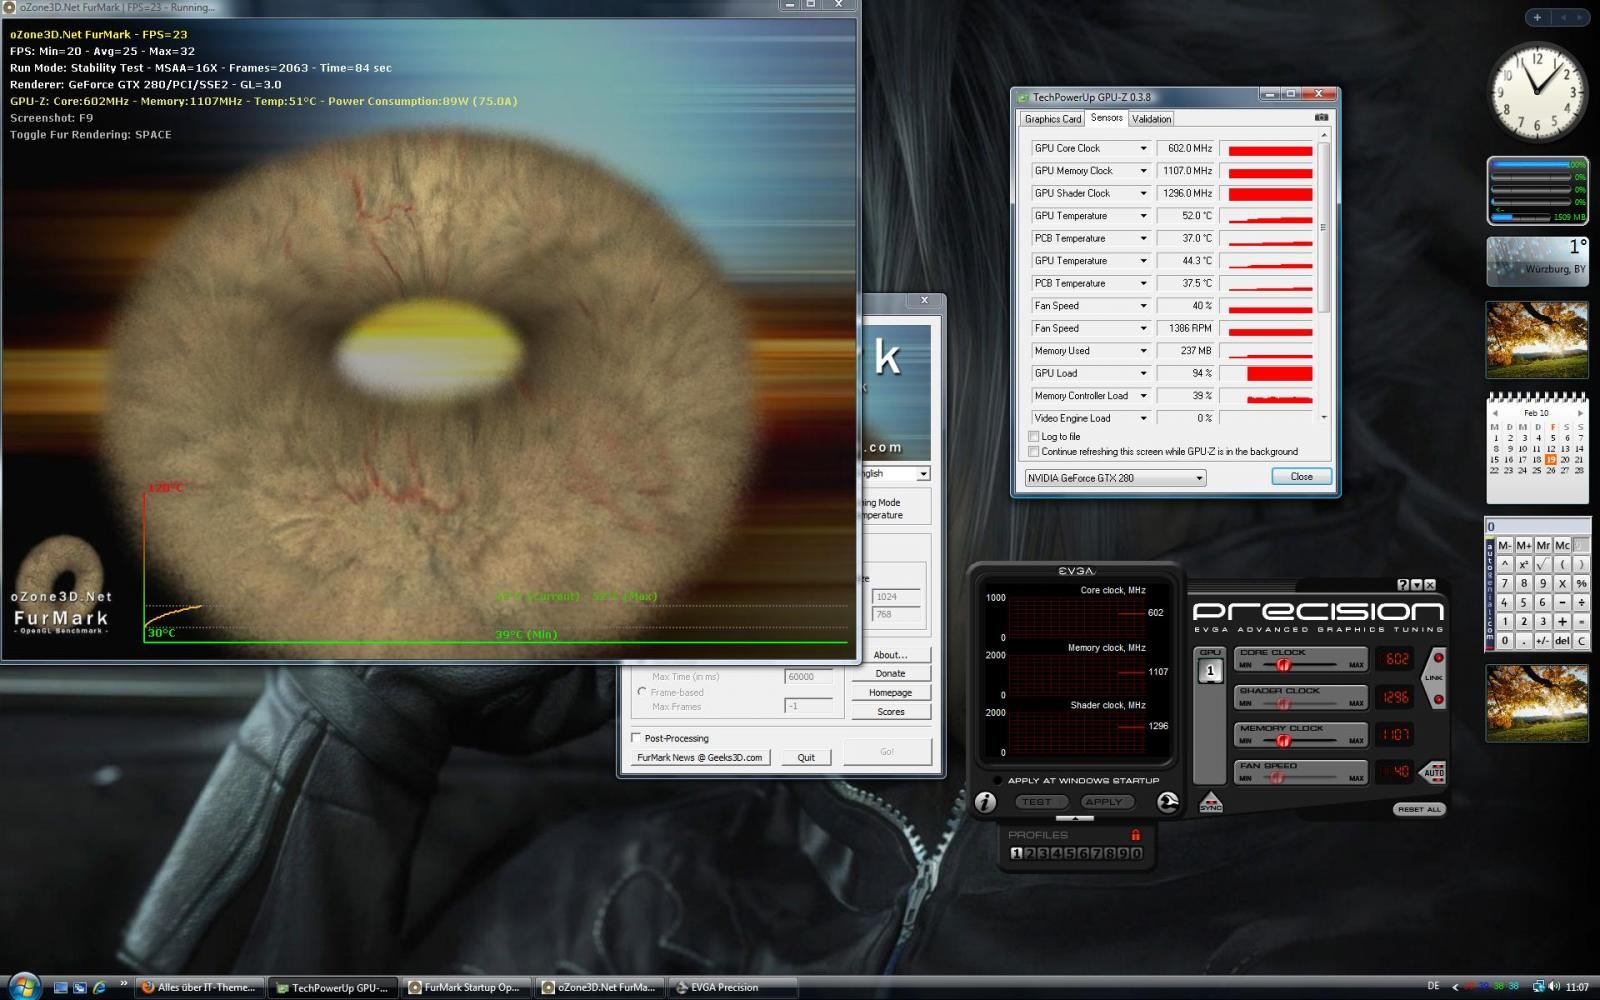
Task: Click Show Desktop icon in Quick Launch
Action: point(60,987)
